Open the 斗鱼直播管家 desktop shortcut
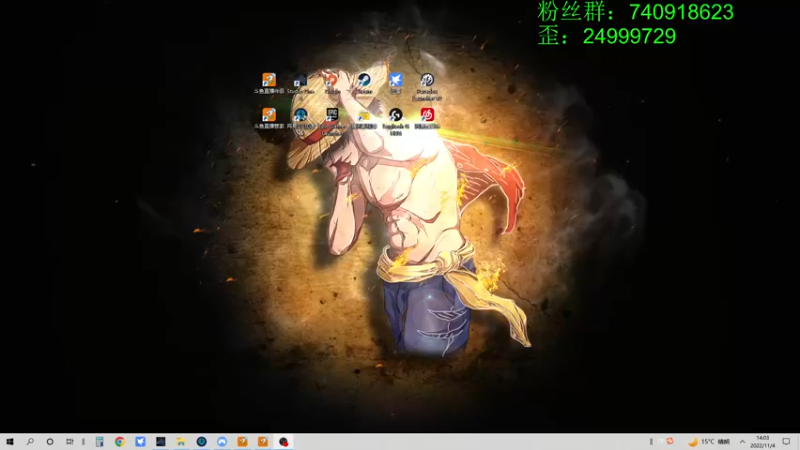The width and height of the screenshot is (800, 450). (269, 118)
